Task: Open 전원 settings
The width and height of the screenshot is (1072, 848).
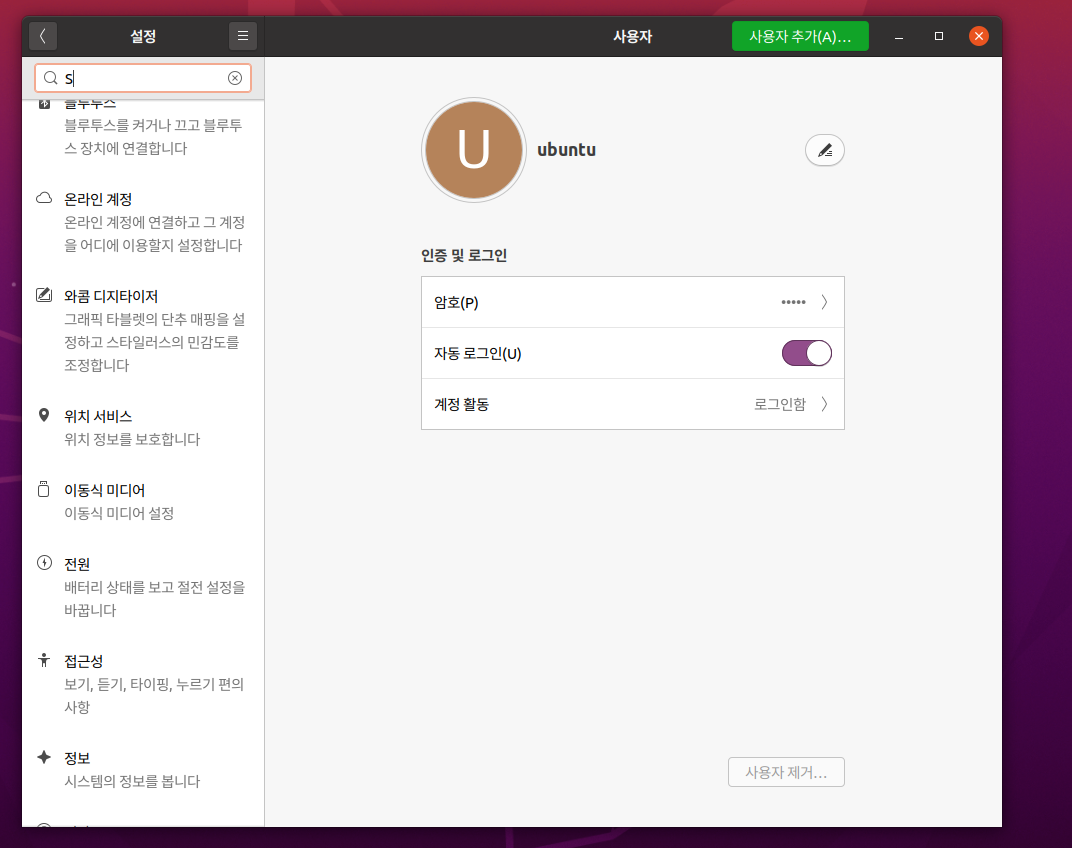Action: 143,587
